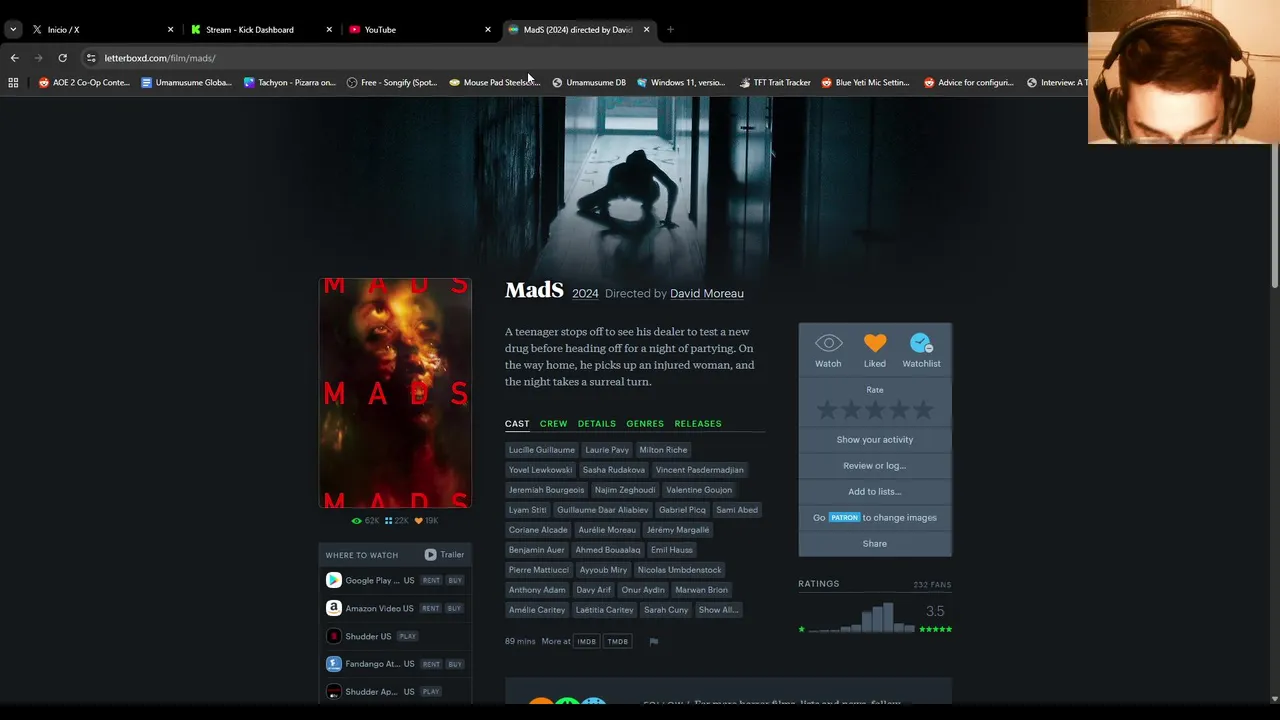
Task: Open the IMDB link
Action: pos(587,641)
